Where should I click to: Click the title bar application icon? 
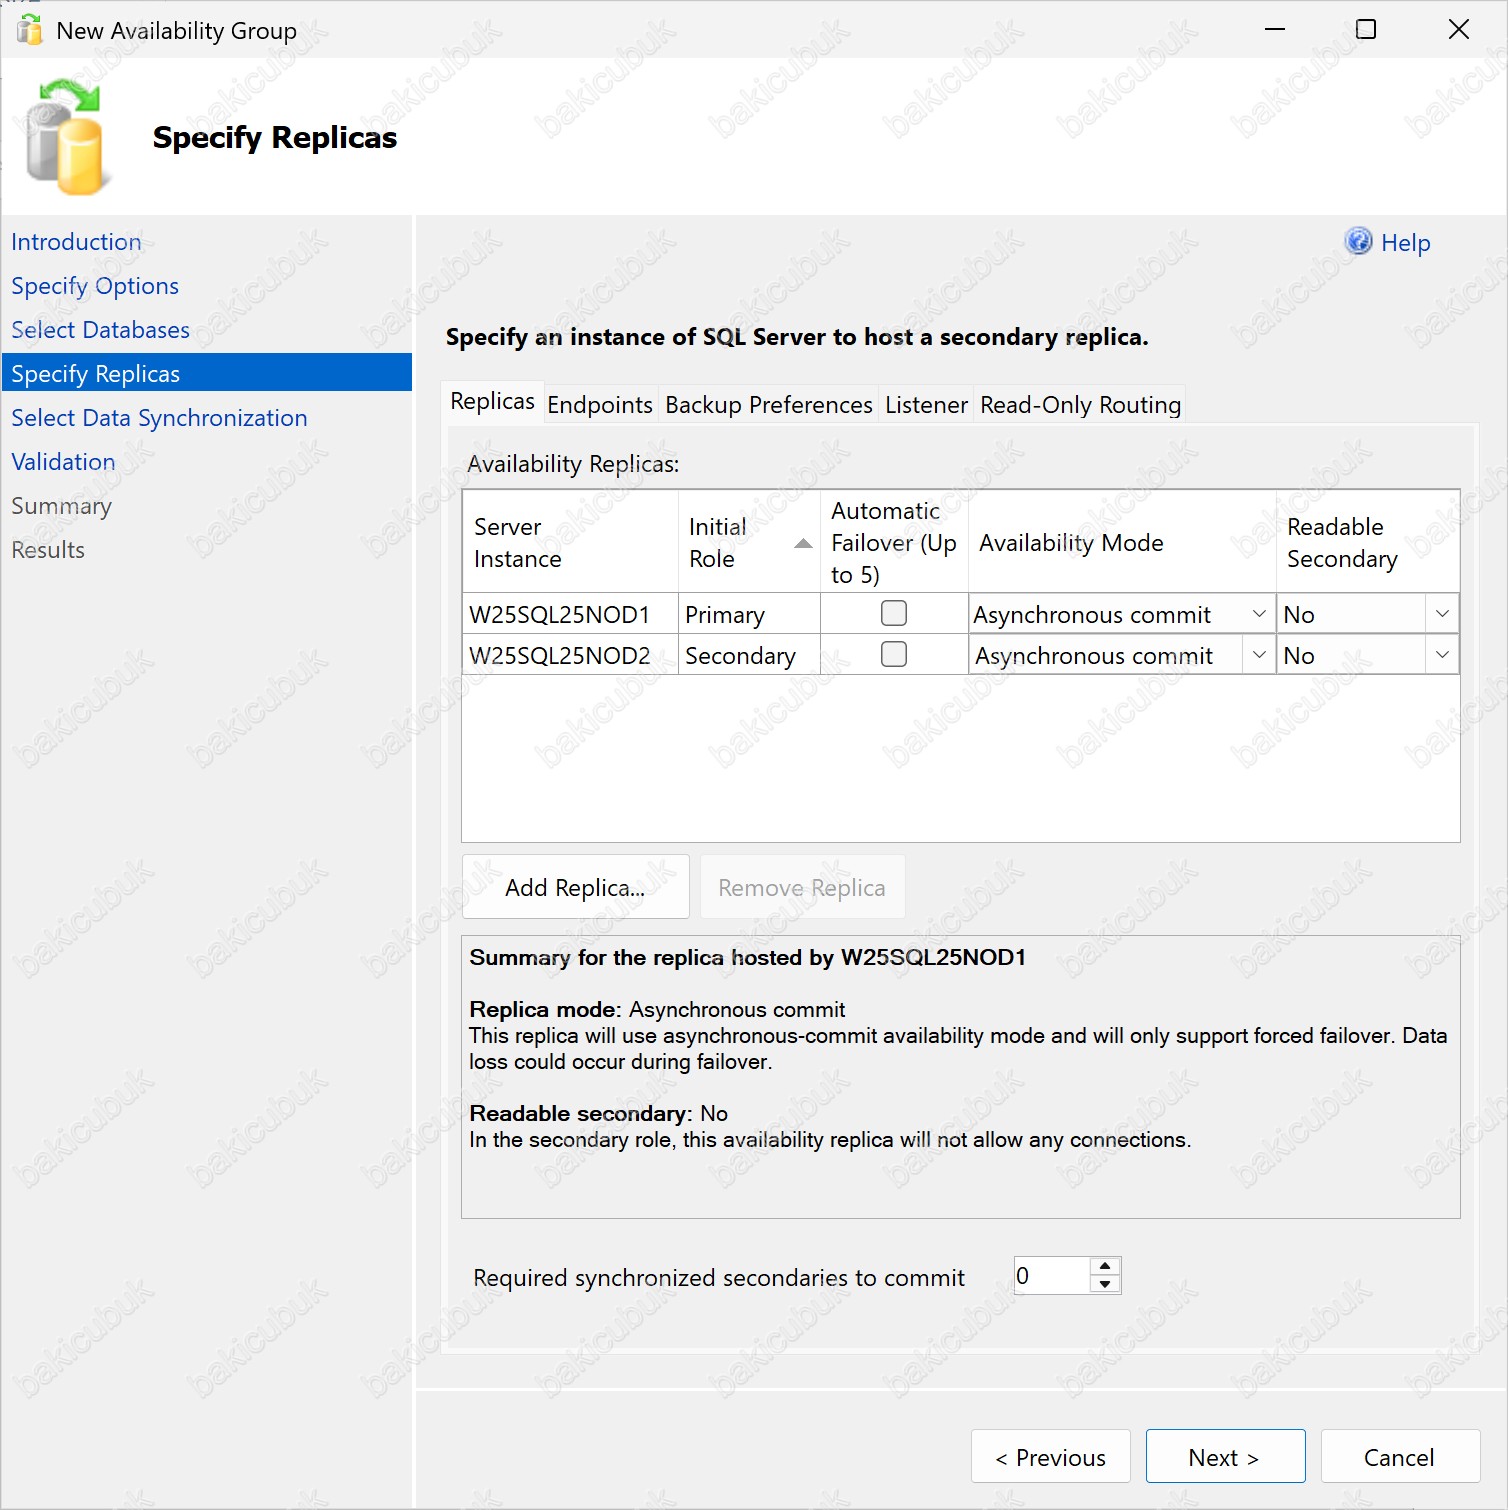click(30, 30)
